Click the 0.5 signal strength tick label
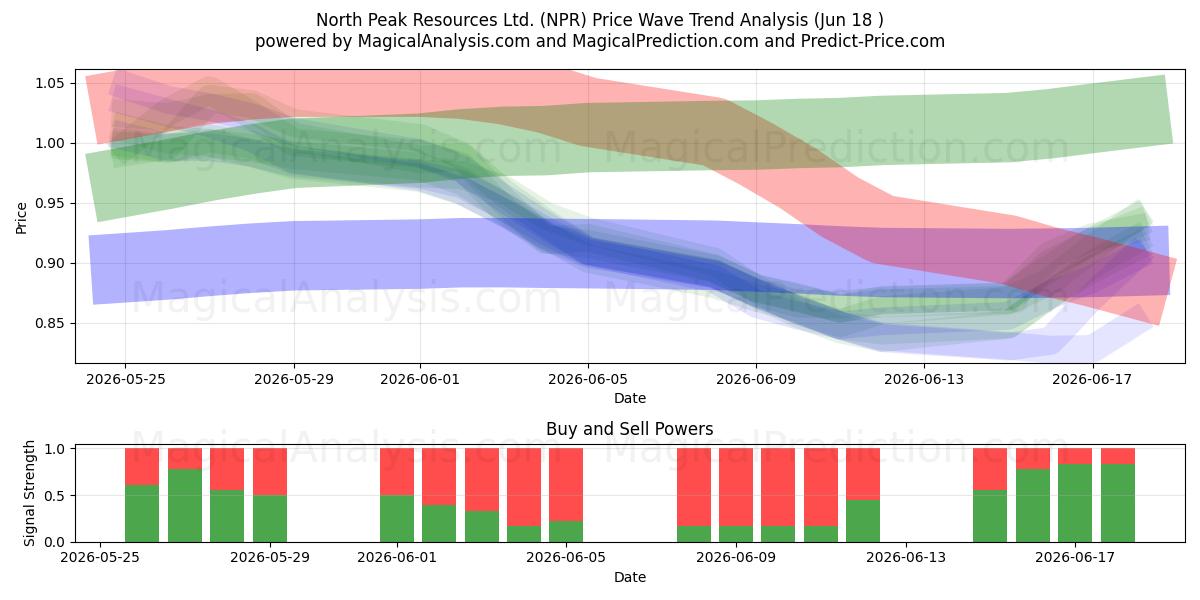 57,496
